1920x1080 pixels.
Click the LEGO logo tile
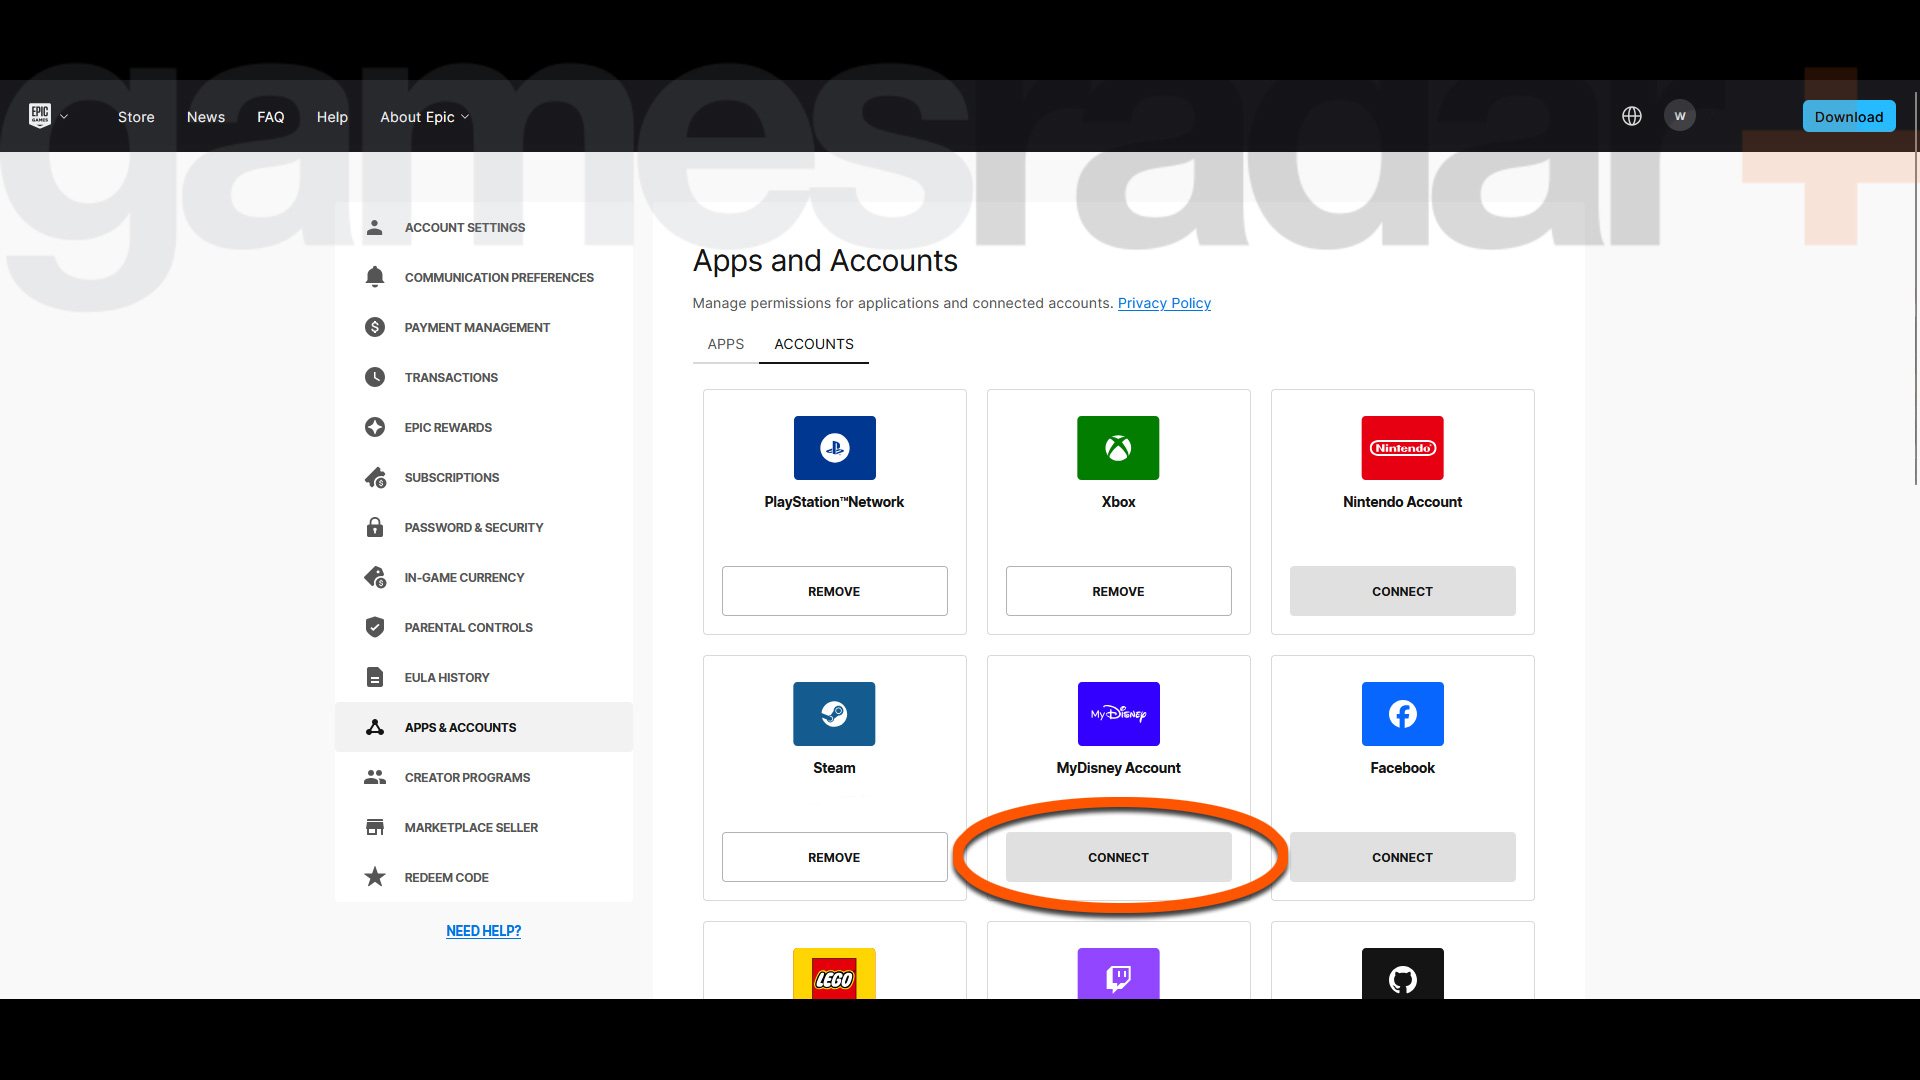(834, 974)
